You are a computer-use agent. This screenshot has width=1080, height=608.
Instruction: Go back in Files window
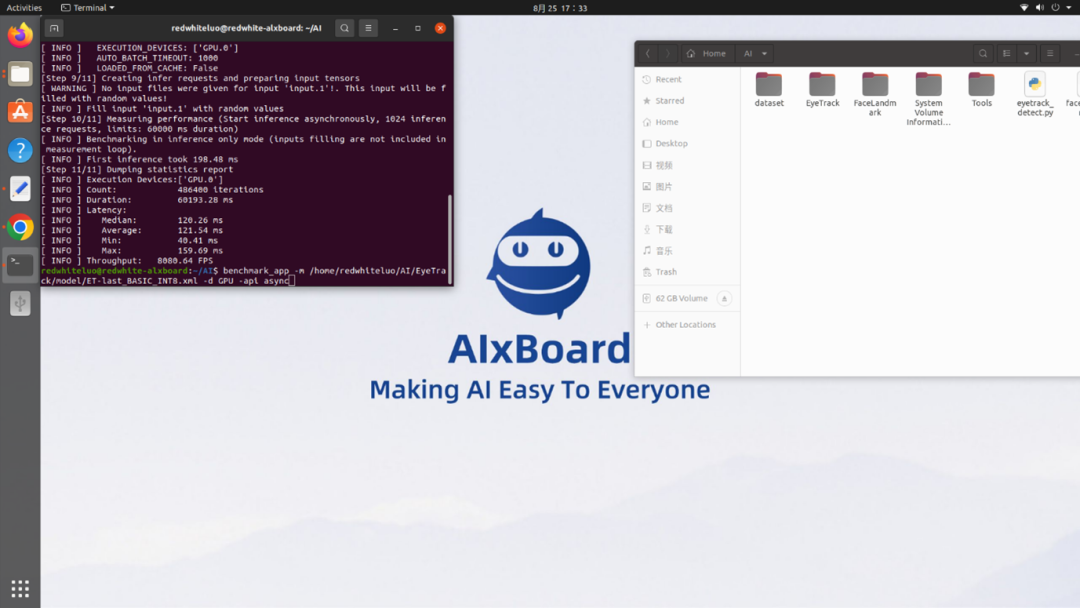pyautogui.click(x=647, y=53)
